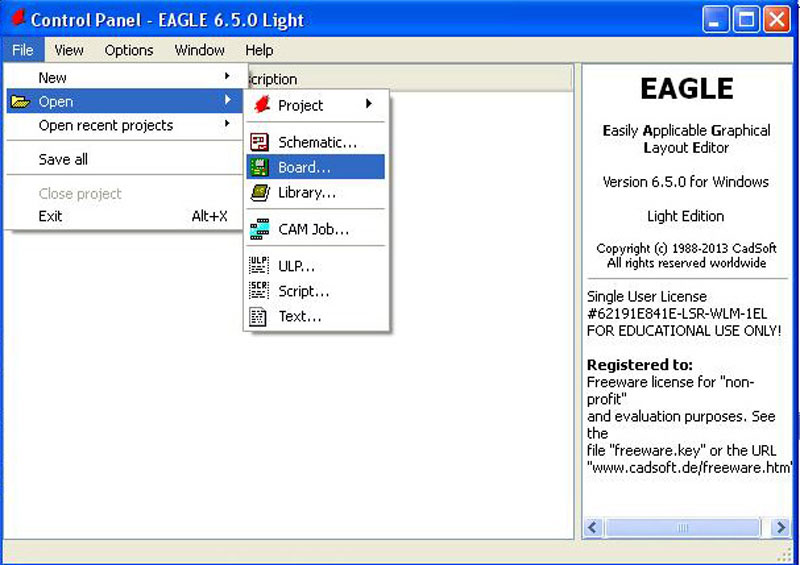
Task: Click the SCR Script icon
Action: (x=259, y=290)
